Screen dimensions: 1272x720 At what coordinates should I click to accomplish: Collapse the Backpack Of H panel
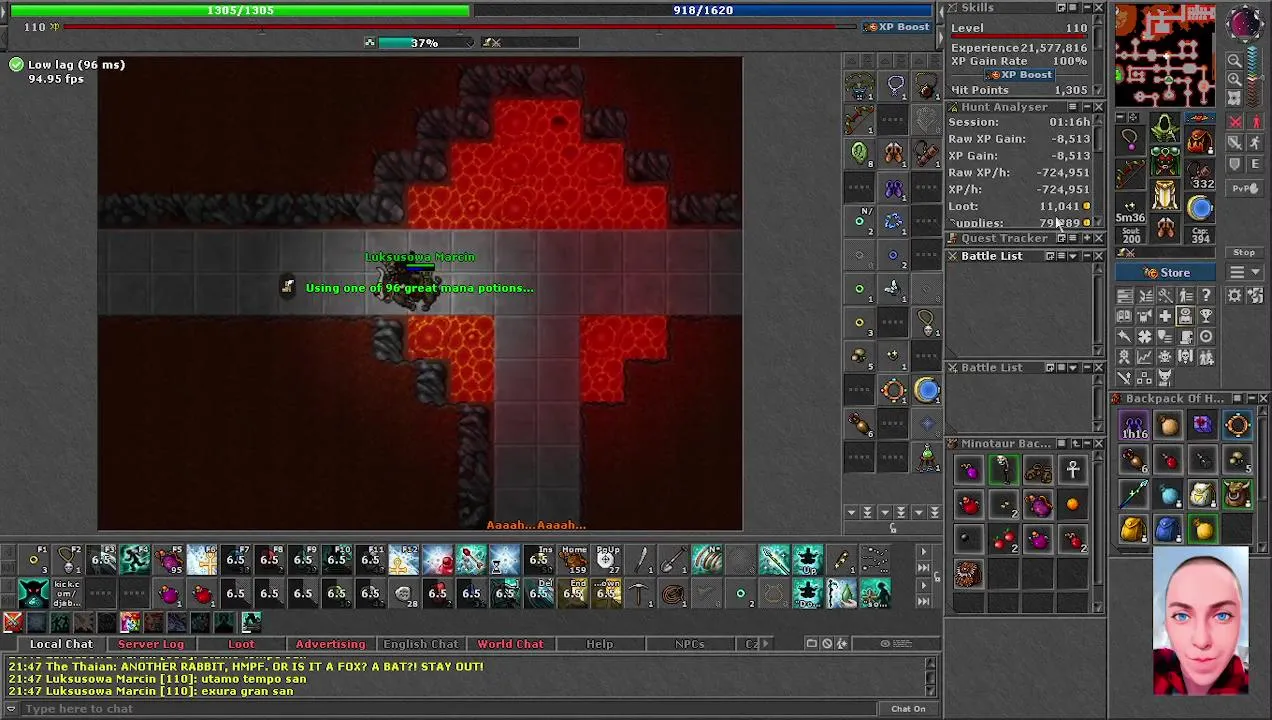pos(1250,399)
